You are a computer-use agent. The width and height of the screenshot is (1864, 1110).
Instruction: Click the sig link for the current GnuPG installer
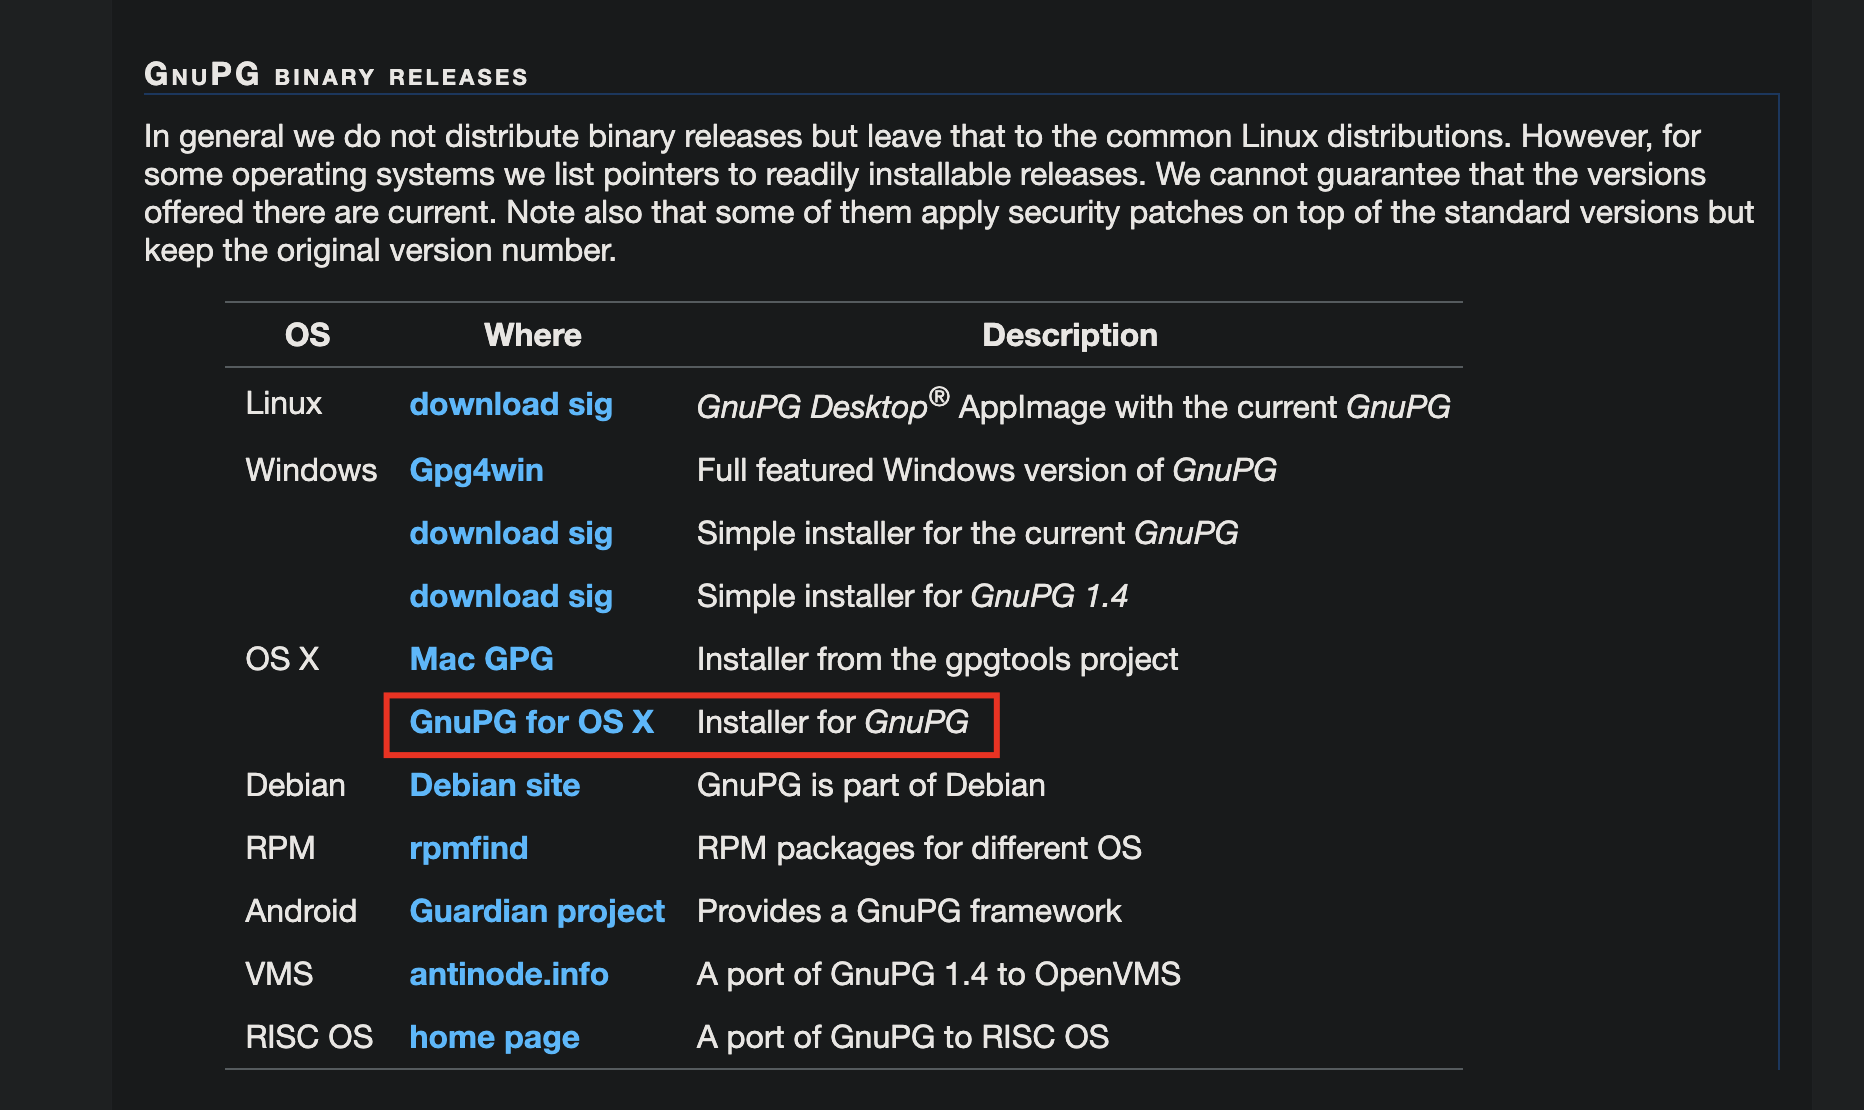pyautogui.click(x=589, y=533)
